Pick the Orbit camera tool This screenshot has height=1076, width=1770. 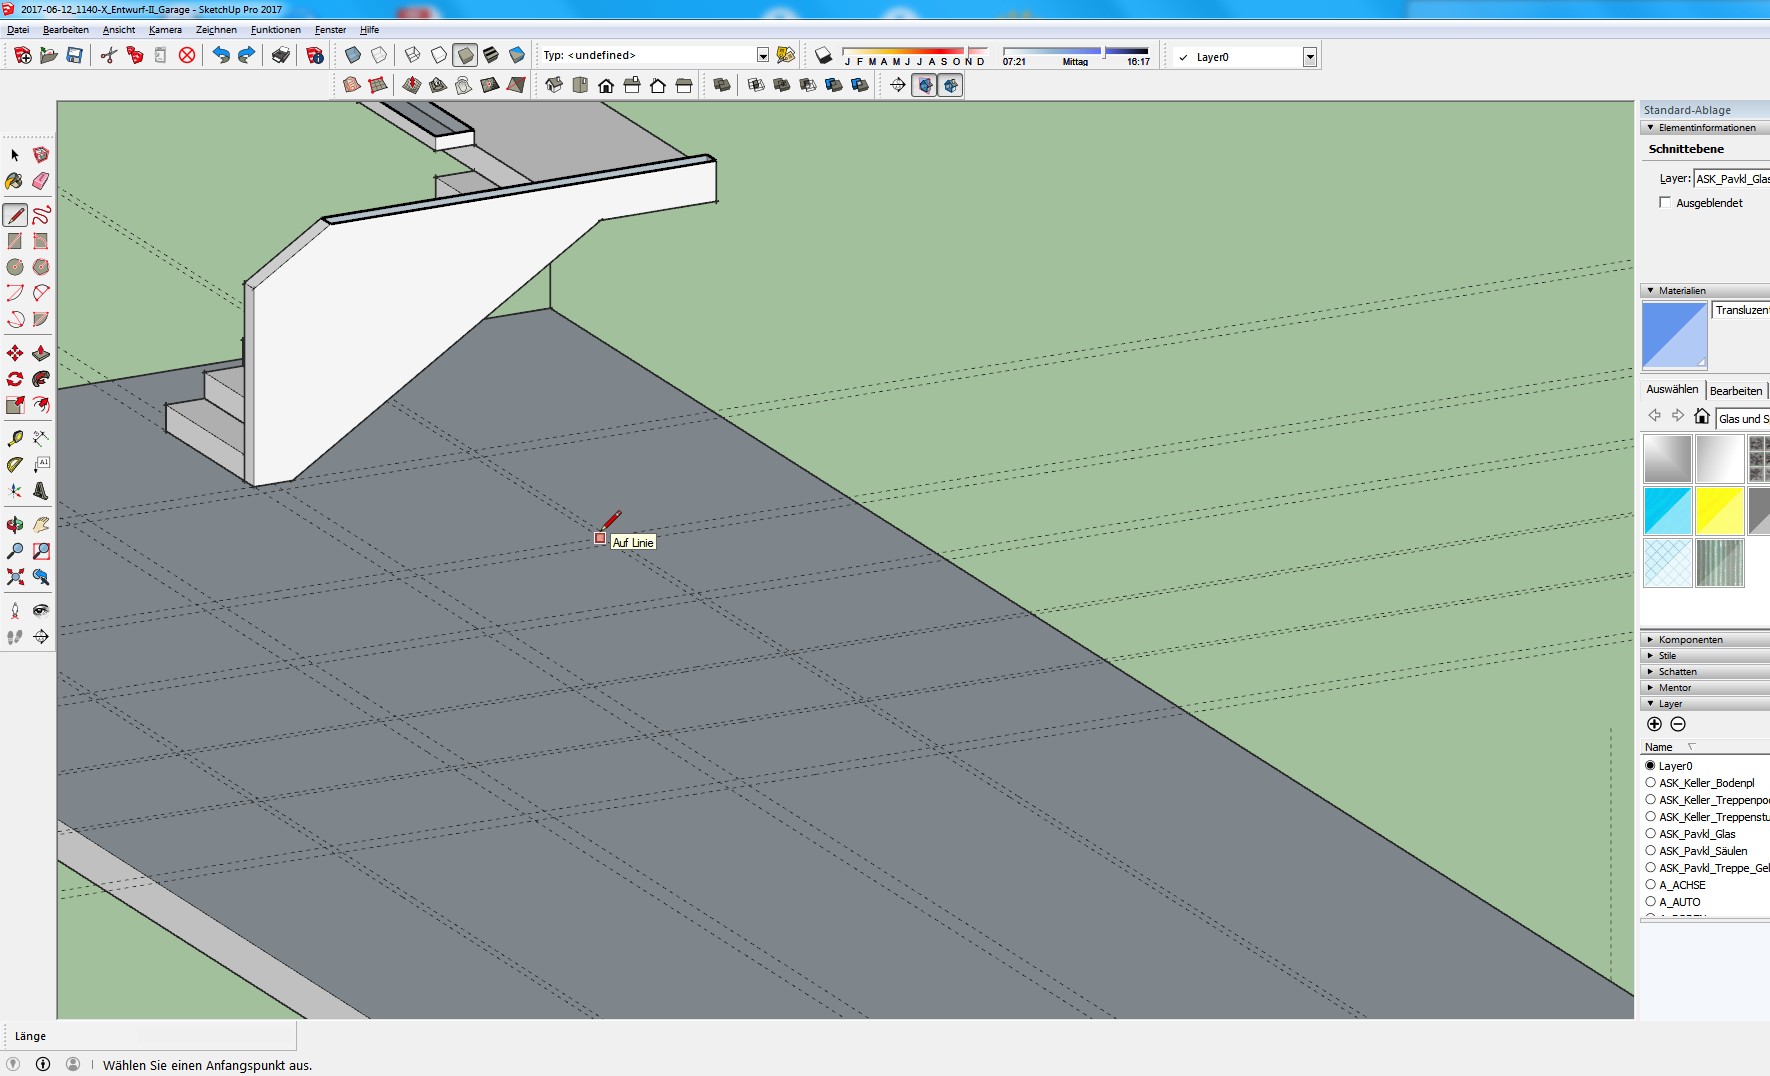[x=15, y=525]
